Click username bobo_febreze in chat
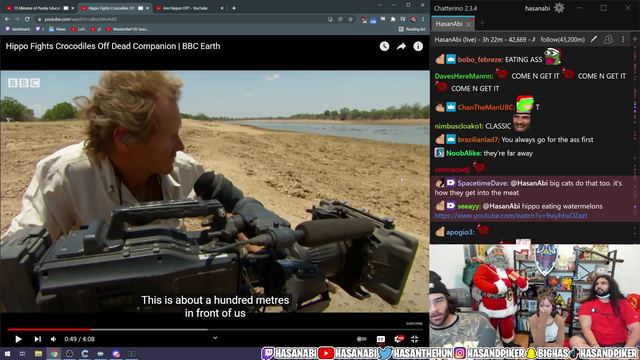The image size is (640, 360). click(479, 60)
